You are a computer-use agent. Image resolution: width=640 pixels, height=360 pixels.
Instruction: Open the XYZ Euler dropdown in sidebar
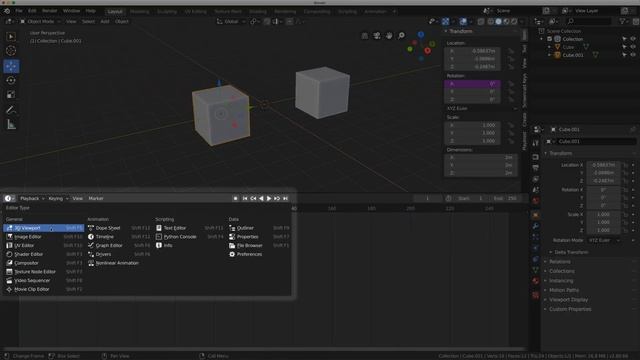[x=481, y=109]
